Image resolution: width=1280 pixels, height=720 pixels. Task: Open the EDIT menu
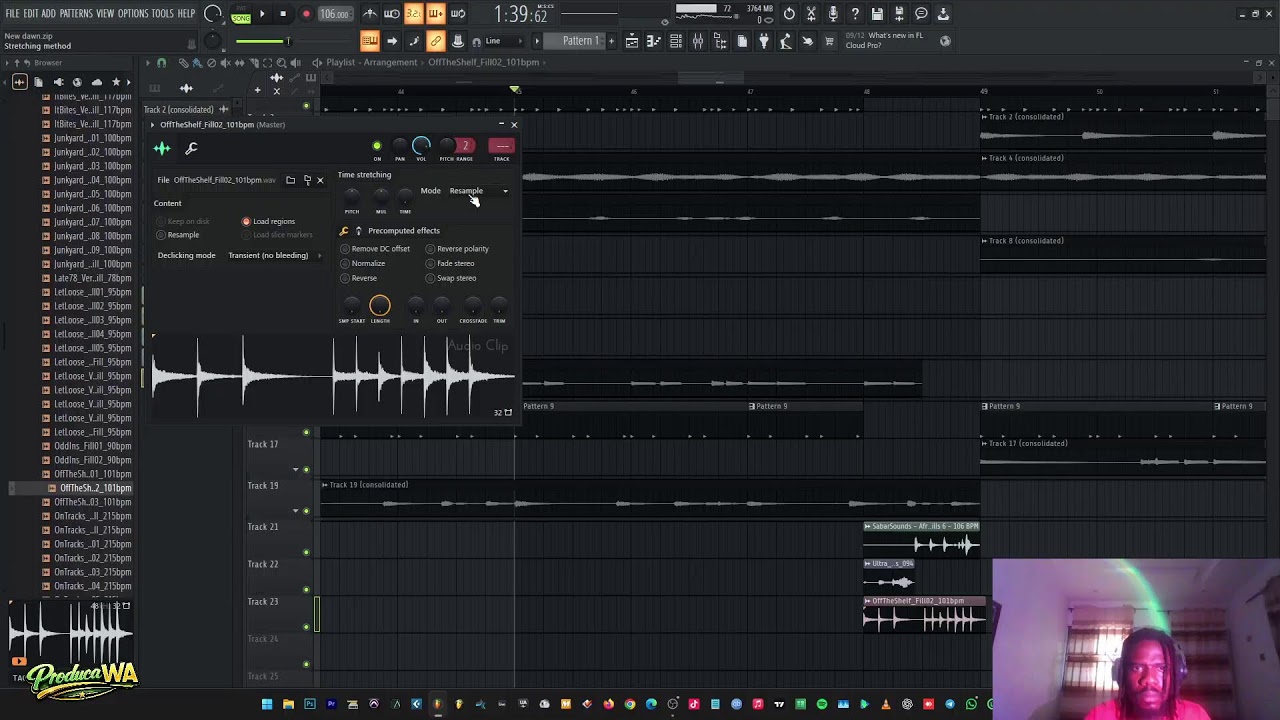[x=30, y=14]
